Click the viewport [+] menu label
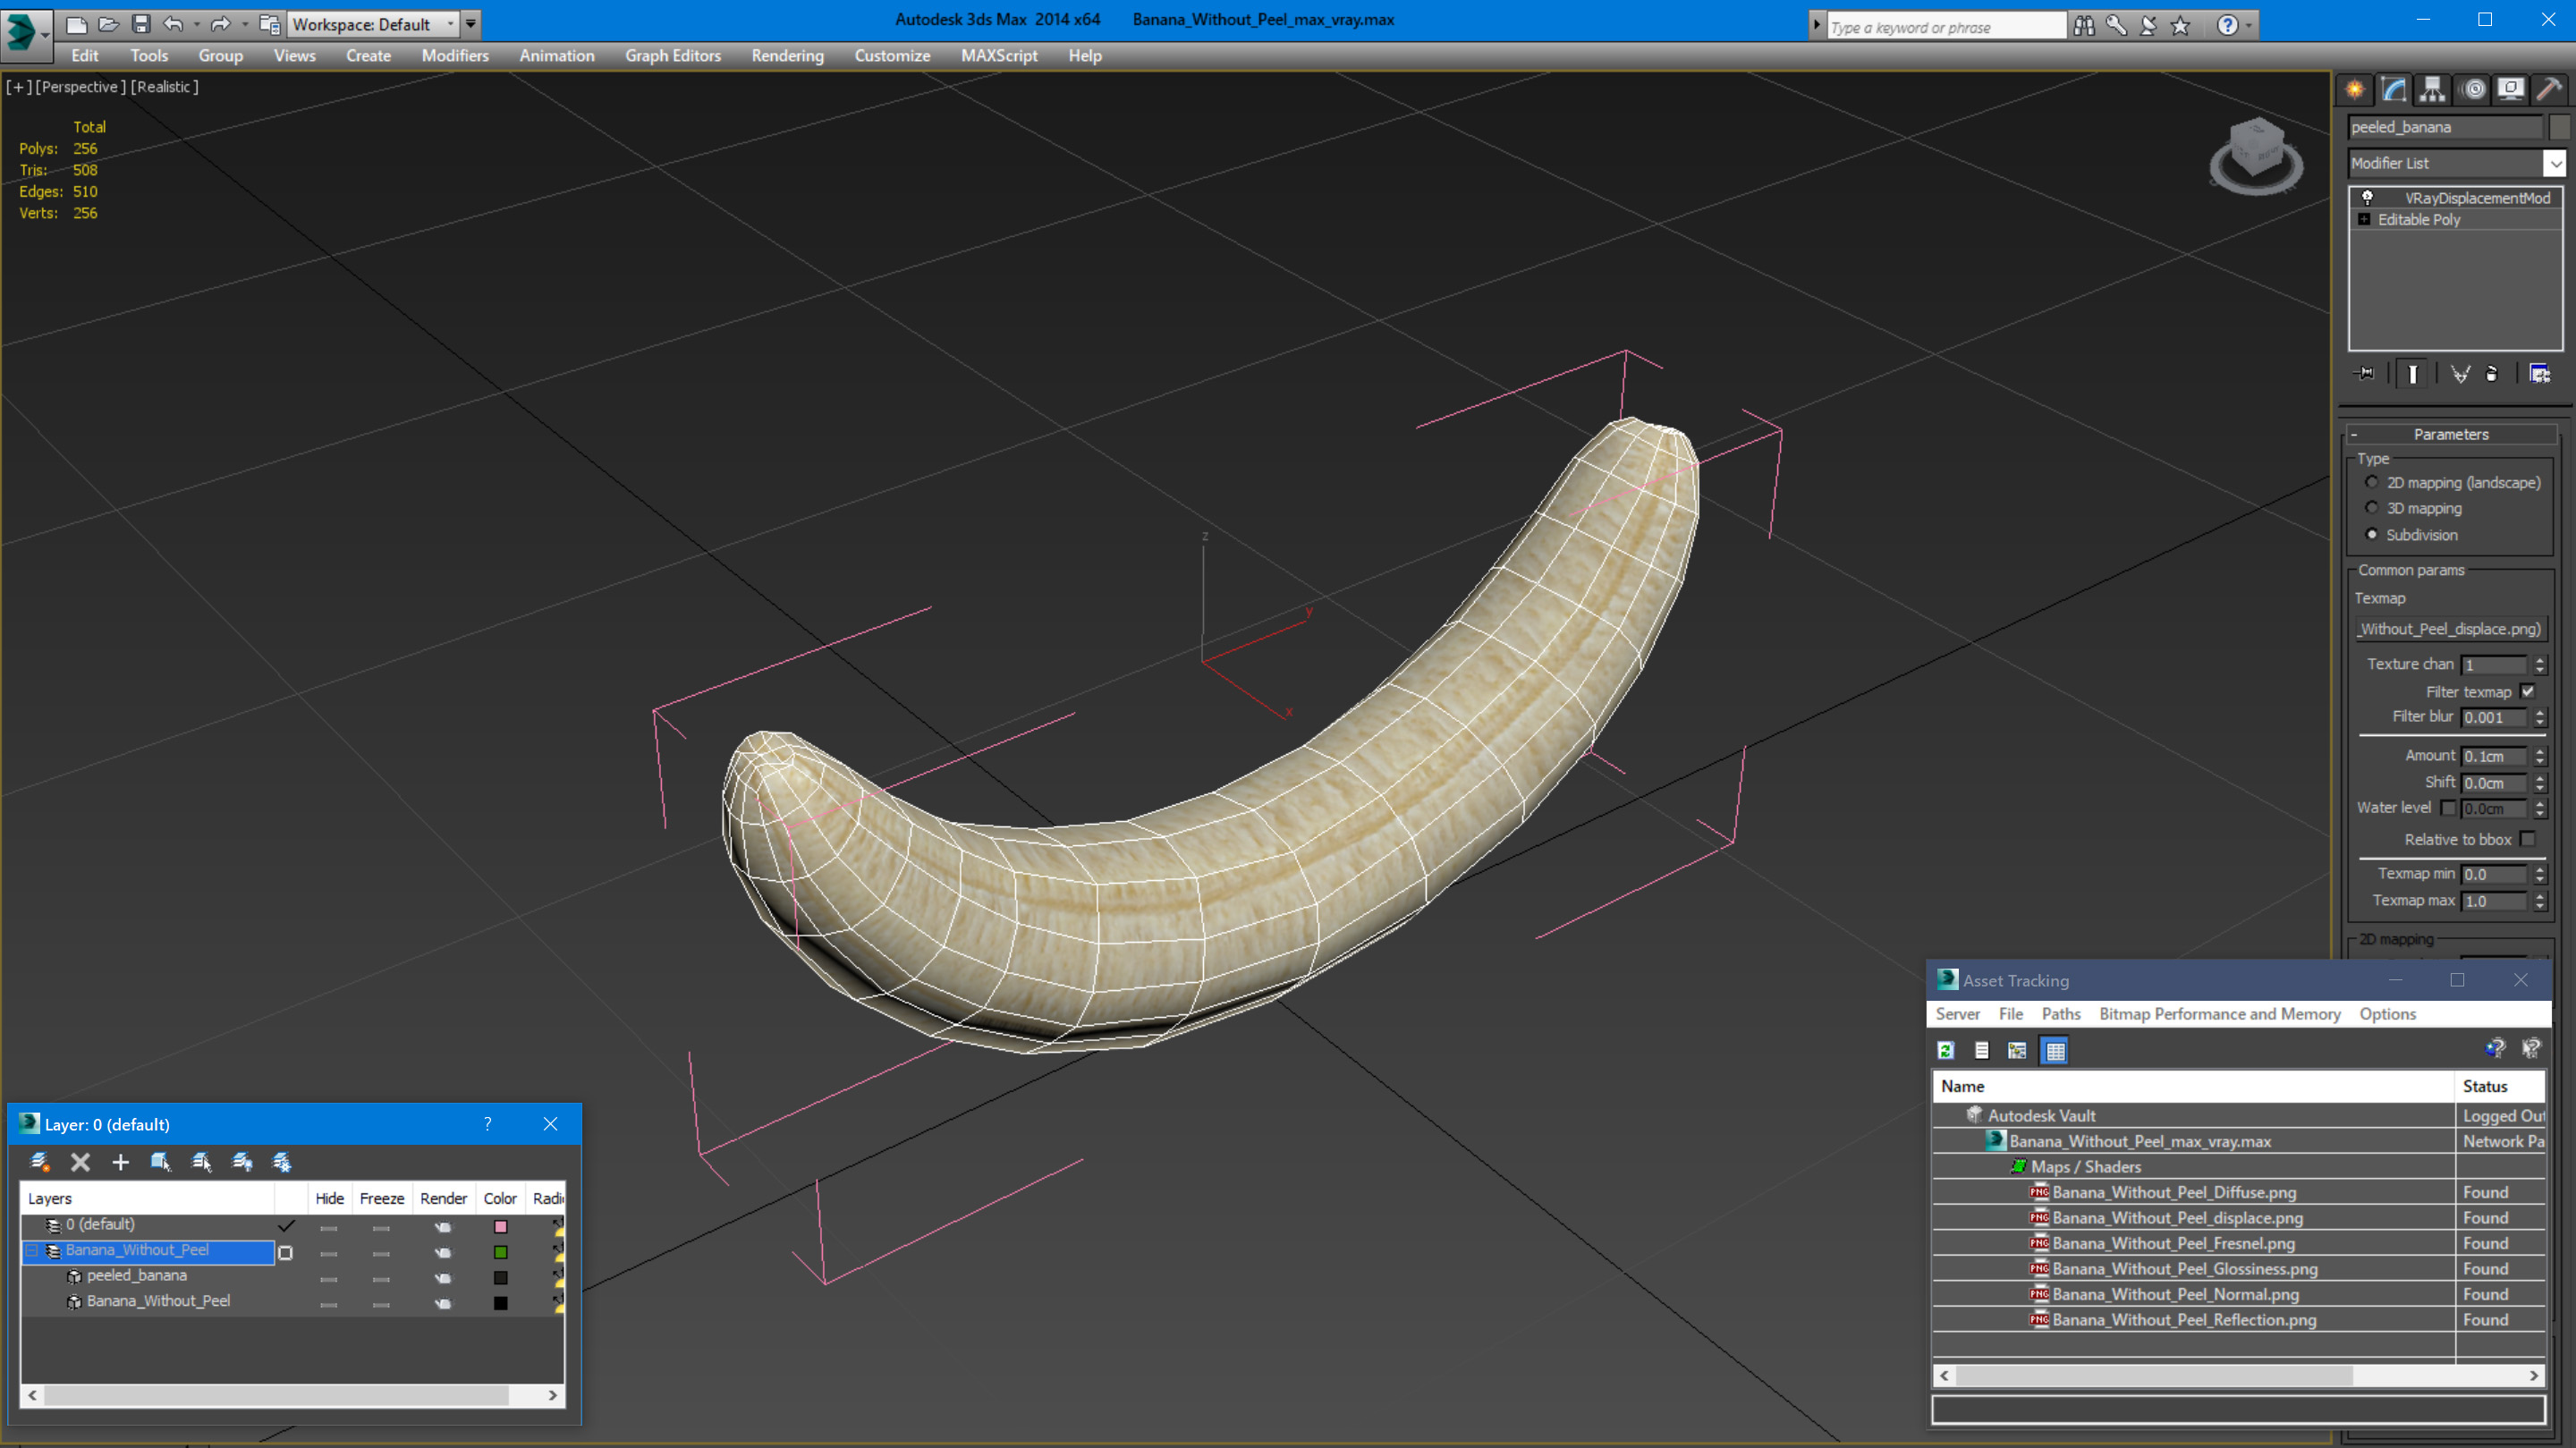Screen dimensions: 2576x1448 point(18,87)
